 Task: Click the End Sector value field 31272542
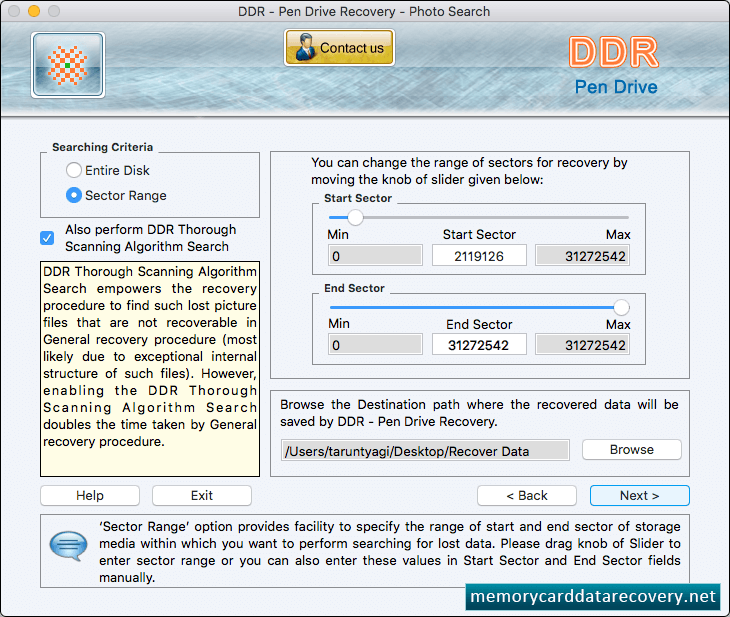tap(479, 345)
